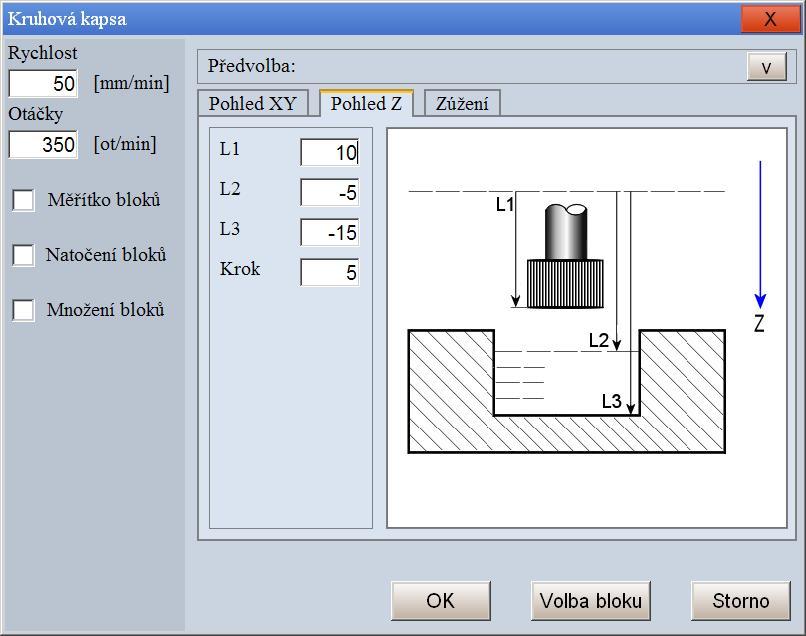806x636 pixels.
Task: Expand the Předvolba preset dropdown
Action: (766, 66)
